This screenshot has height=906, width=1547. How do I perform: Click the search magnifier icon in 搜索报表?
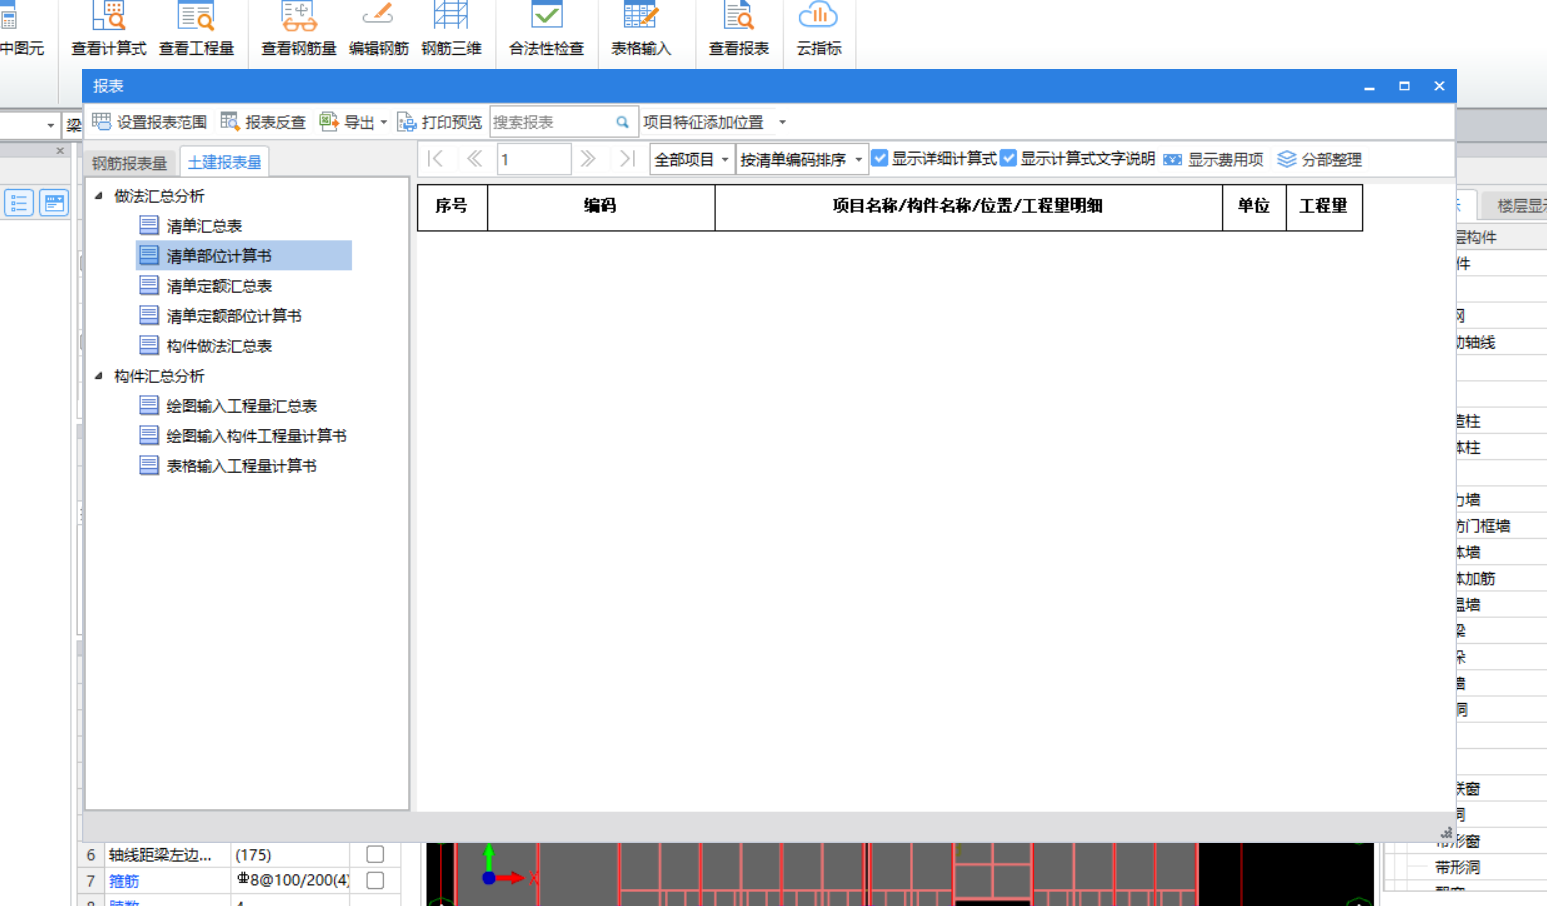622,122
